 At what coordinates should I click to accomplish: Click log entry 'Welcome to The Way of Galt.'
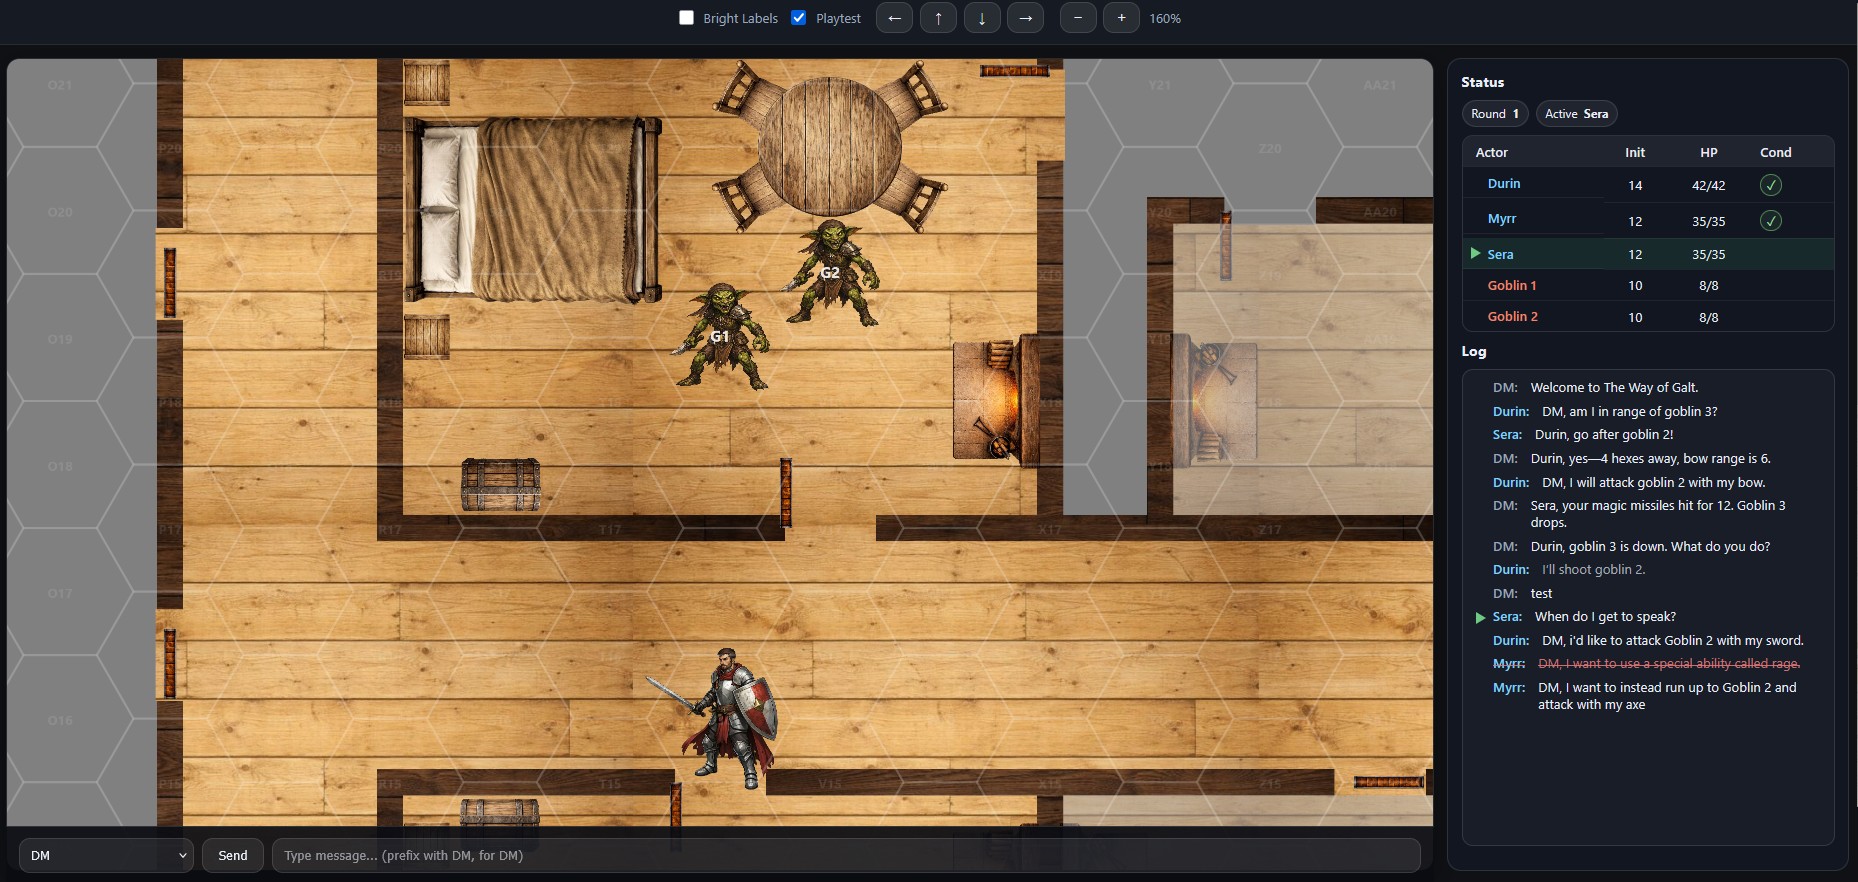[1614, 388]
